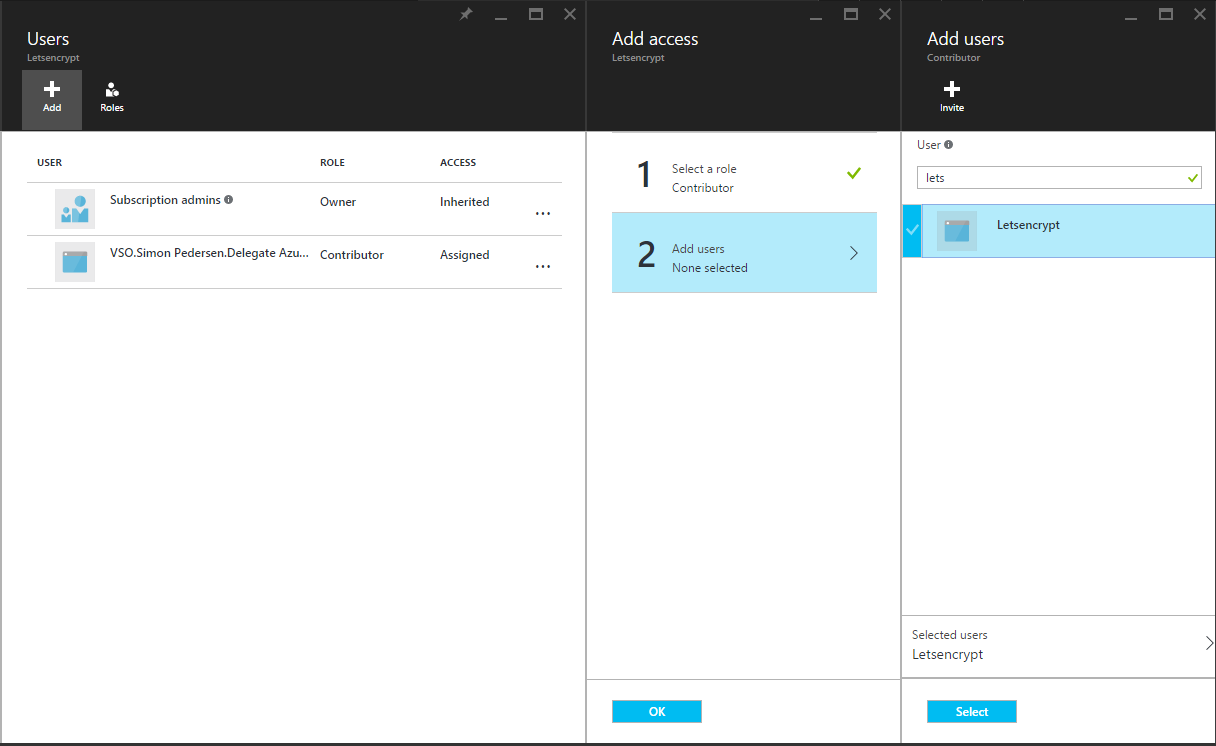This screenshot has height=746, width=1216.
Task: Pin the Users blade with pin icon
Action: click(466, 14)
